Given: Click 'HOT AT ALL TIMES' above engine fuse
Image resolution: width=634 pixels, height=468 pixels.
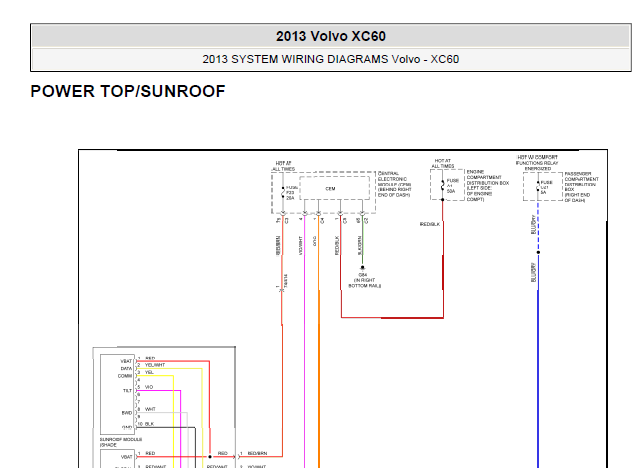Looking at the screenshot, I should [443, 163].
